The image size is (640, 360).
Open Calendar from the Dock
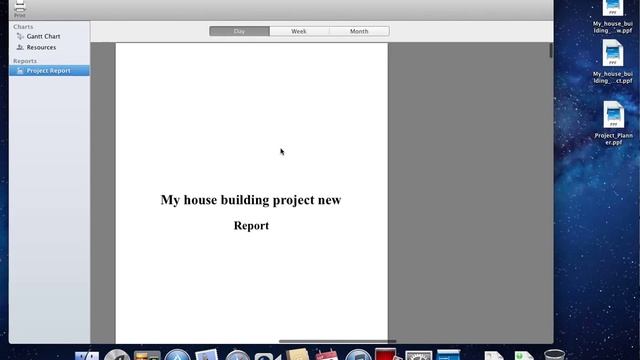pos(327,355)
